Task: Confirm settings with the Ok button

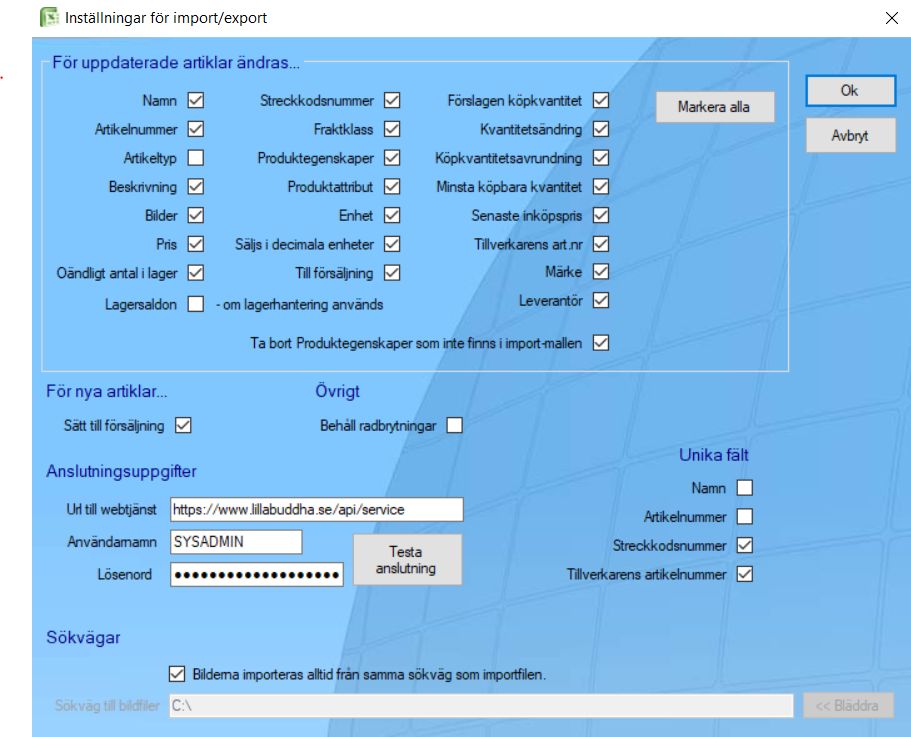Action: click(x=850, y=91)
